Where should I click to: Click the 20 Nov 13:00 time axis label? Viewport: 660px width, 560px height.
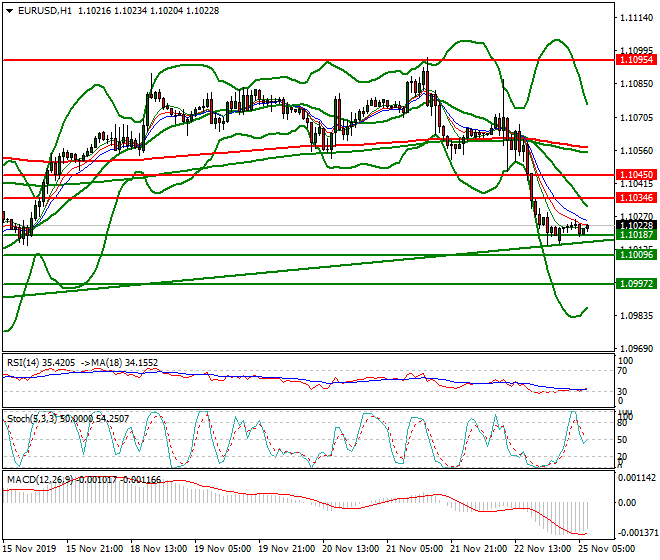351,549
